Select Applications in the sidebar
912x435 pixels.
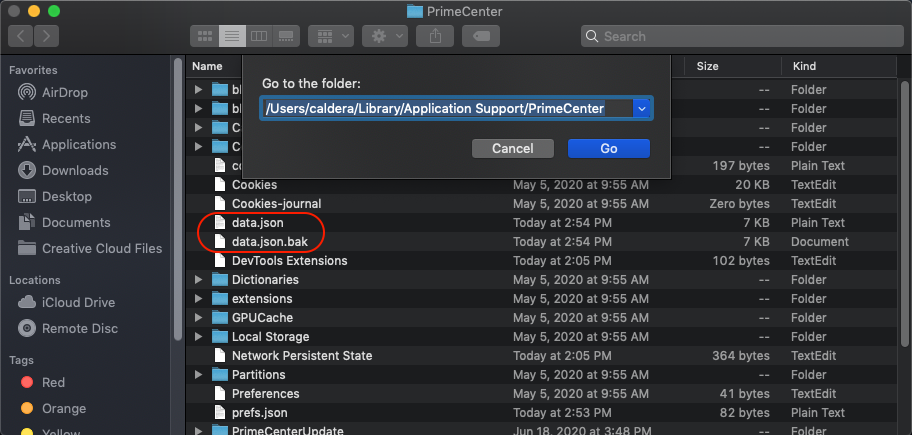(x=79, y=144)
